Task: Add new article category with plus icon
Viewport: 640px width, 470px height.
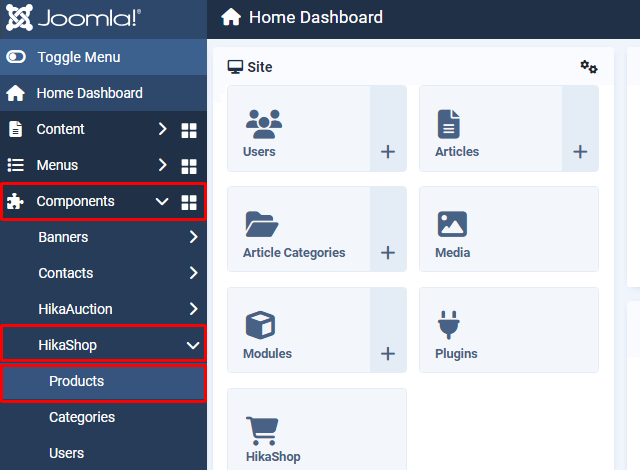Action: pos(388,253)
